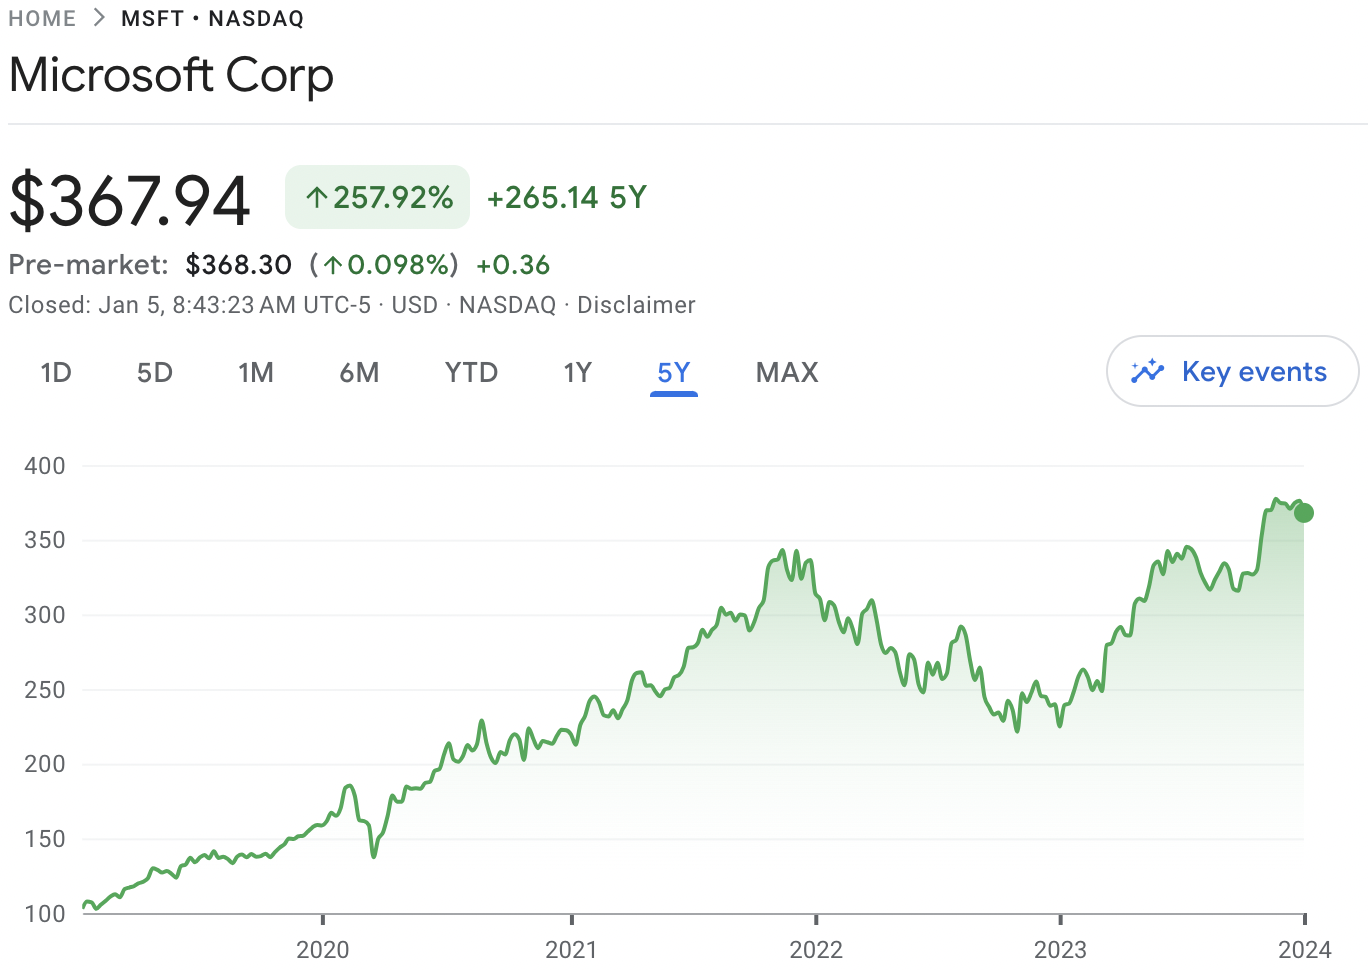
Task: Select the 1D range tab
Action: [x=56, y=373]
